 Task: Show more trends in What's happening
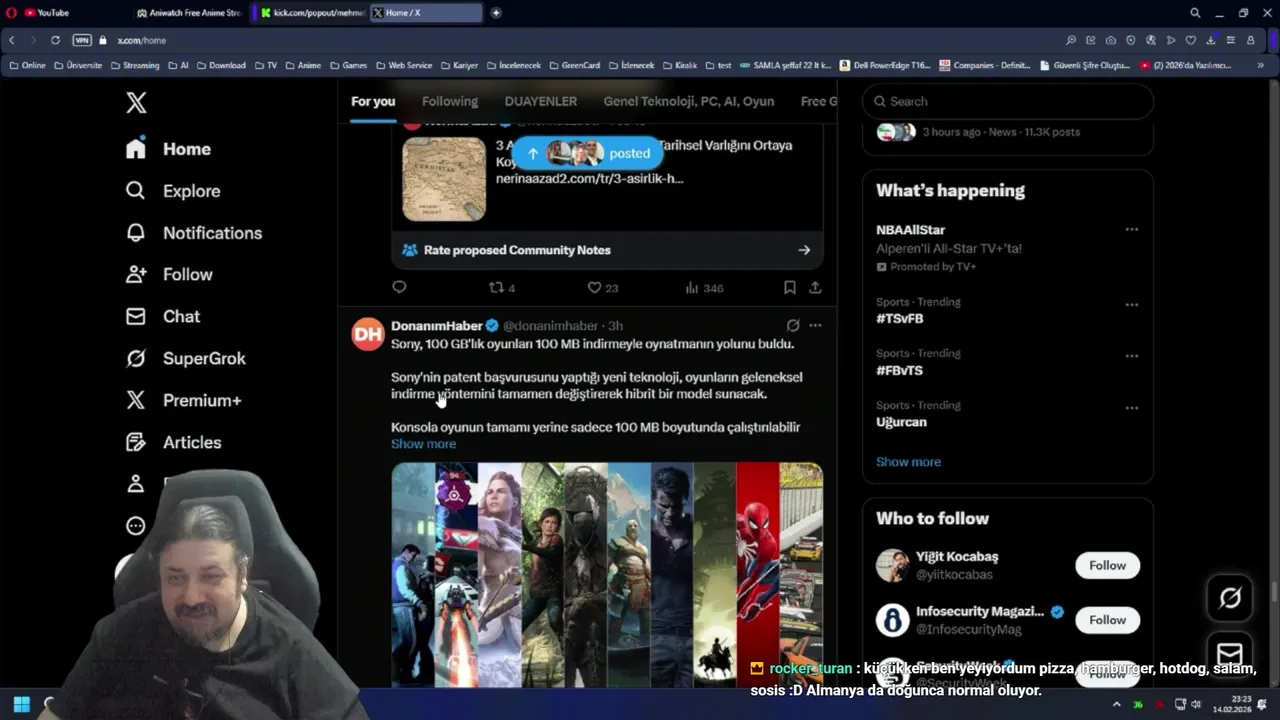tap(908, 462)
